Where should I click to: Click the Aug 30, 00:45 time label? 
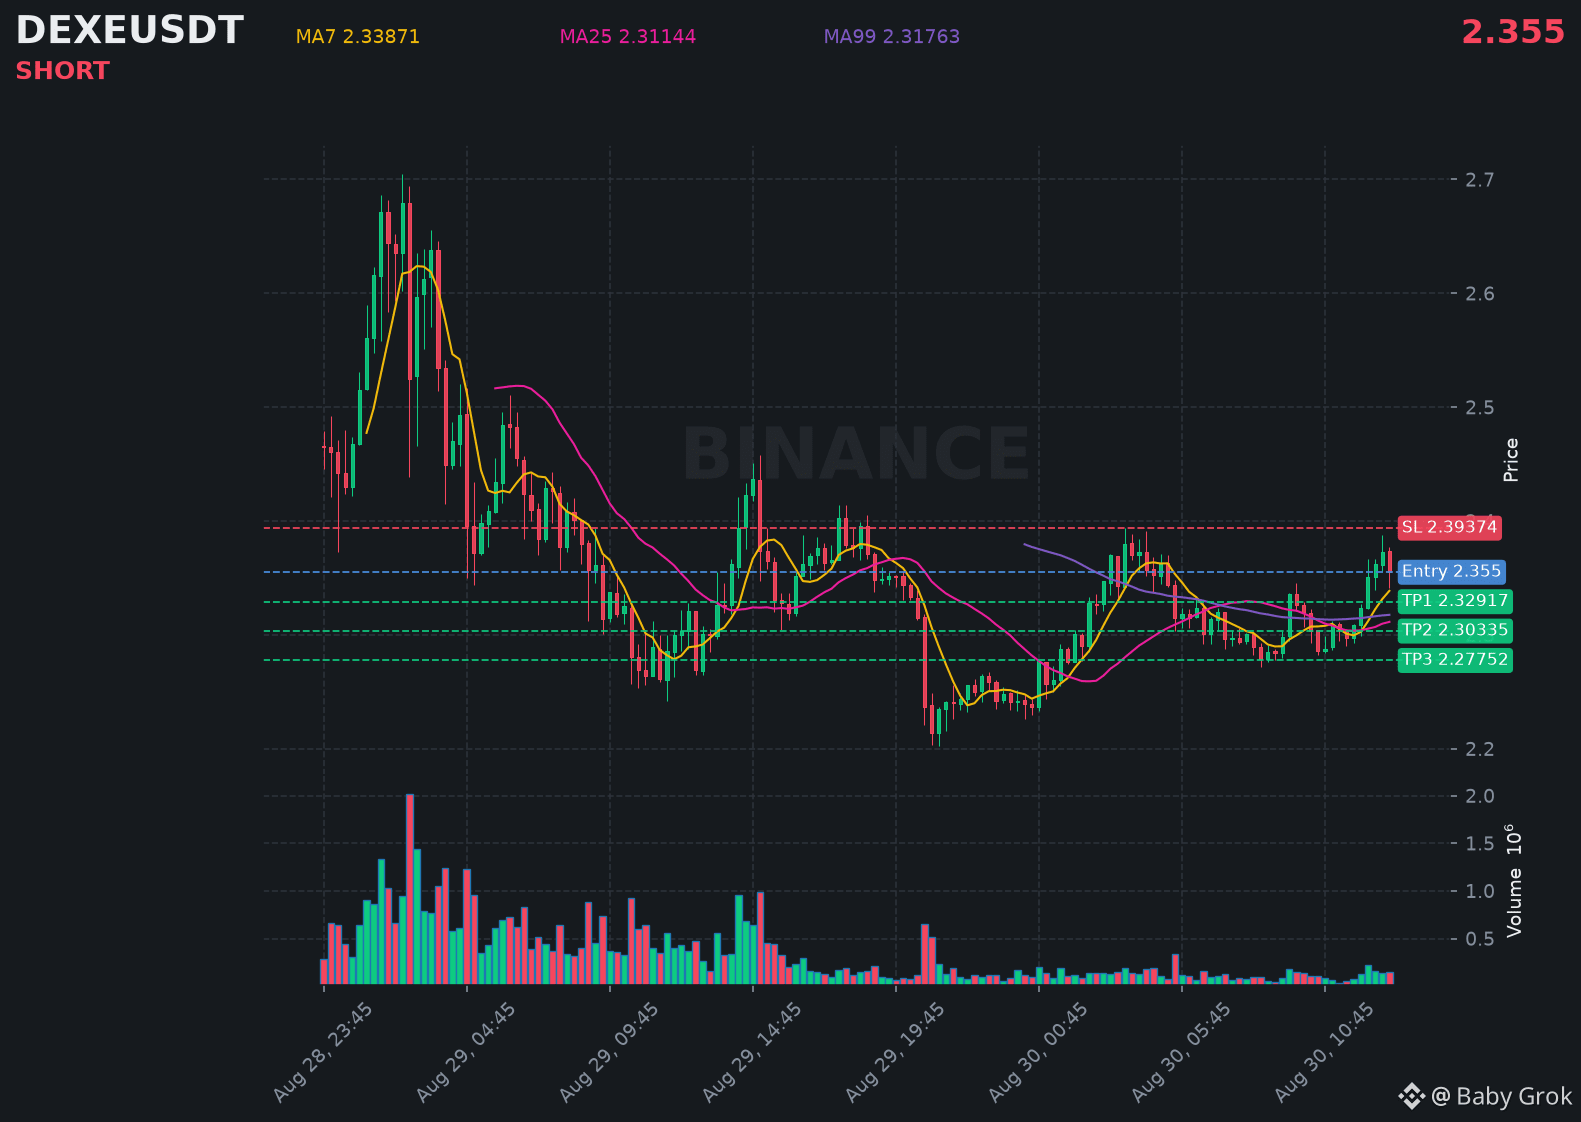[1038, 1053]
